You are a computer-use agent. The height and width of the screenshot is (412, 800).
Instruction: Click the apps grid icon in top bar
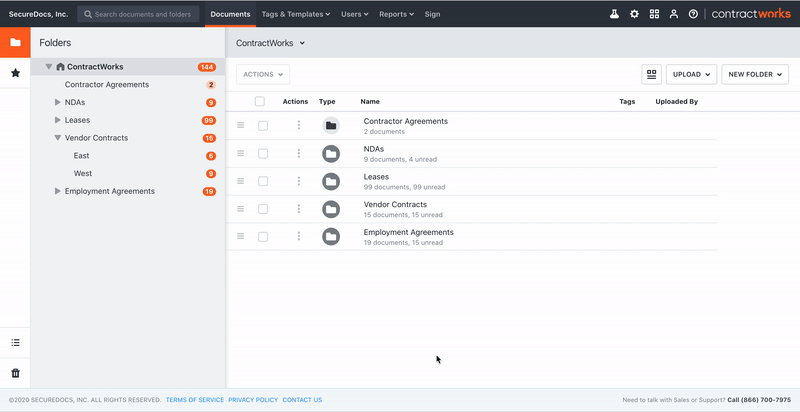pyautogui.click(x=654, y=14)
